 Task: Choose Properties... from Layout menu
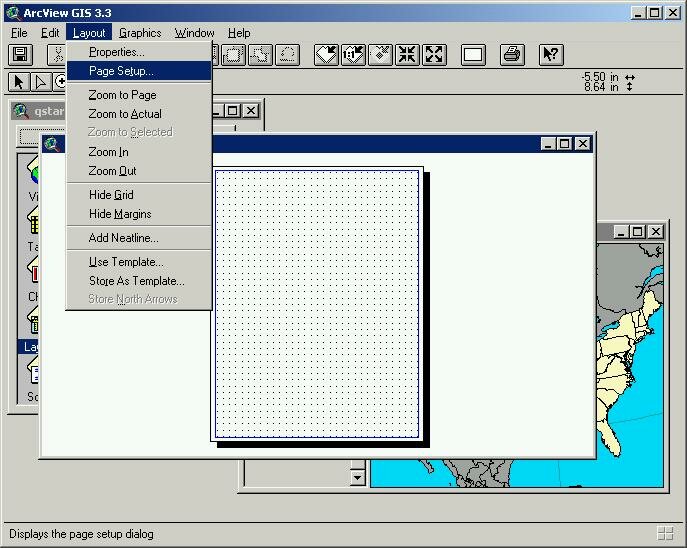pyautogui.click(x=139, y=52)
